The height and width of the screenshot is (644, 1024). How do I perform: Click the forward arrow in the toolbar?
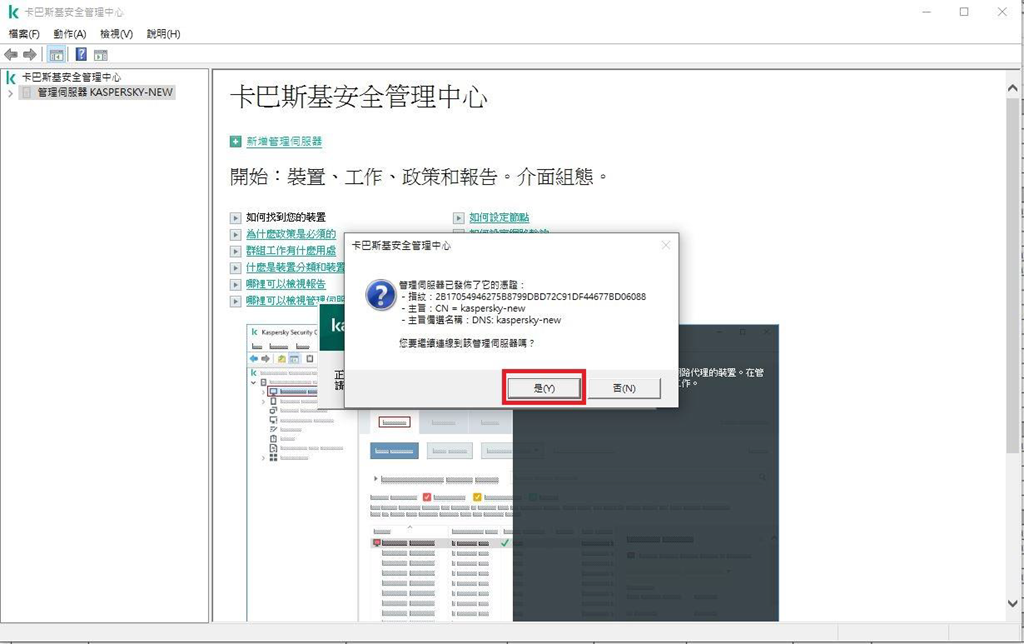(30, 54)
